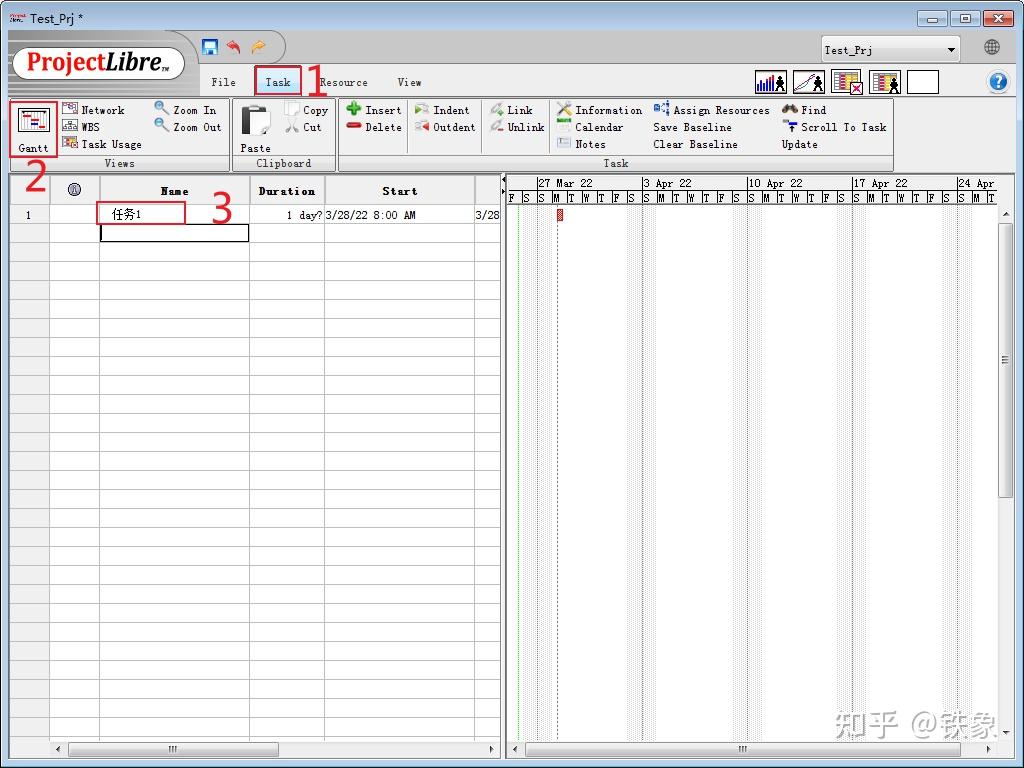Show the histogram sub-view icon

771,82
